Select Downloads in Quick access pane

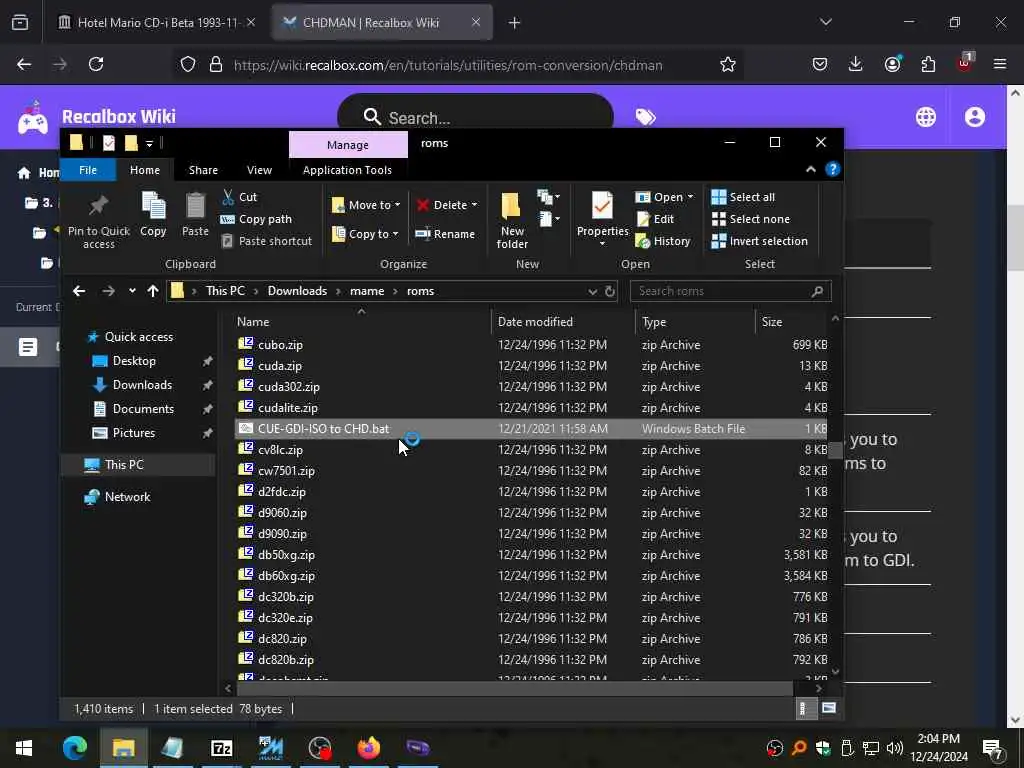pyautogui.click(x=142, y=385)
